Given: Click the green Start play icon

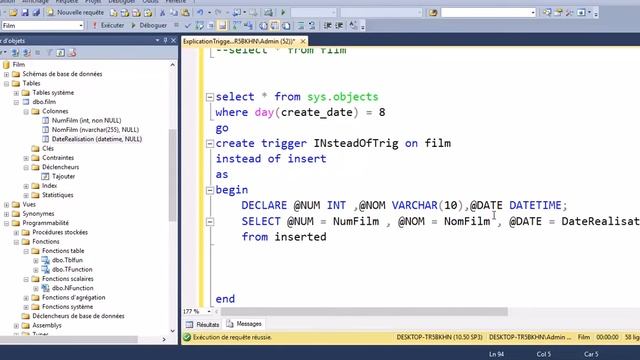Looking at the screenshot, I should coord(283,13).
